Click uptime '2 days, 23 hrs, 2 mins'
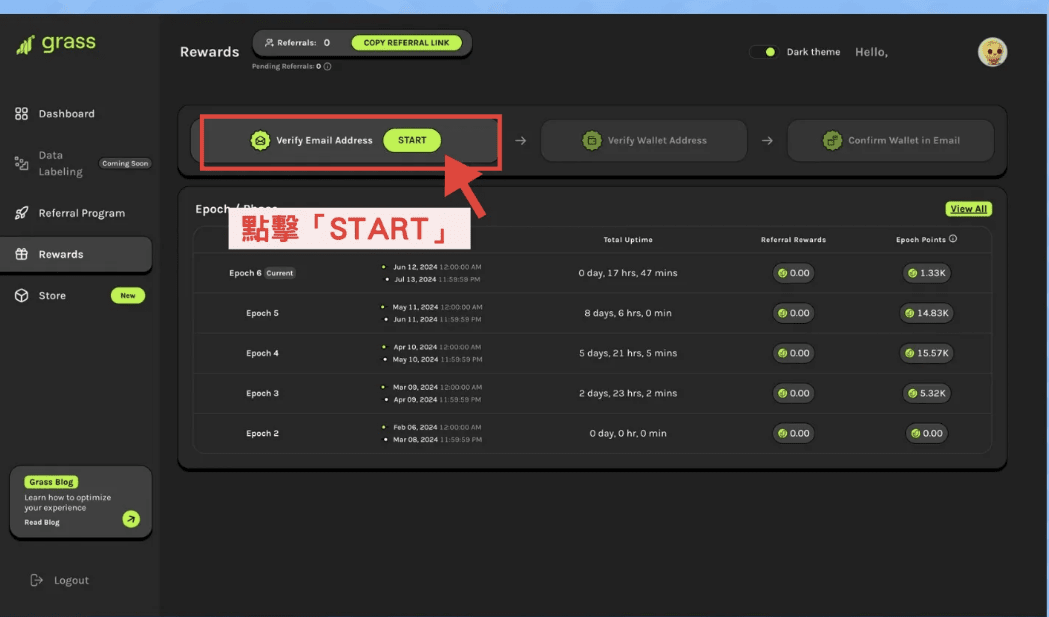1049x617 pixels. point(628,393)
